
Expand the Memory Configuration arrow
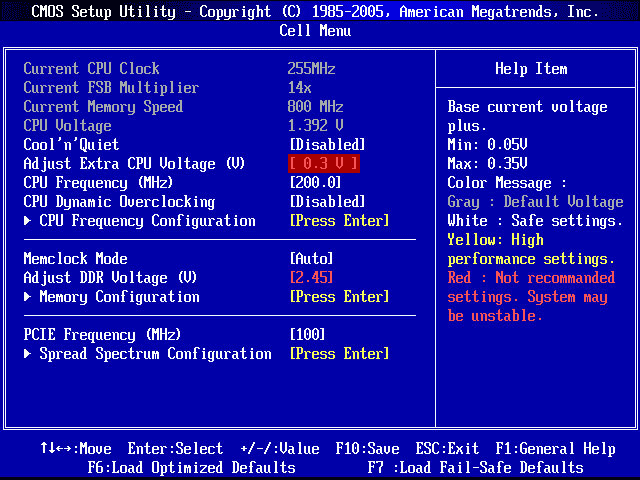(27, 297)
